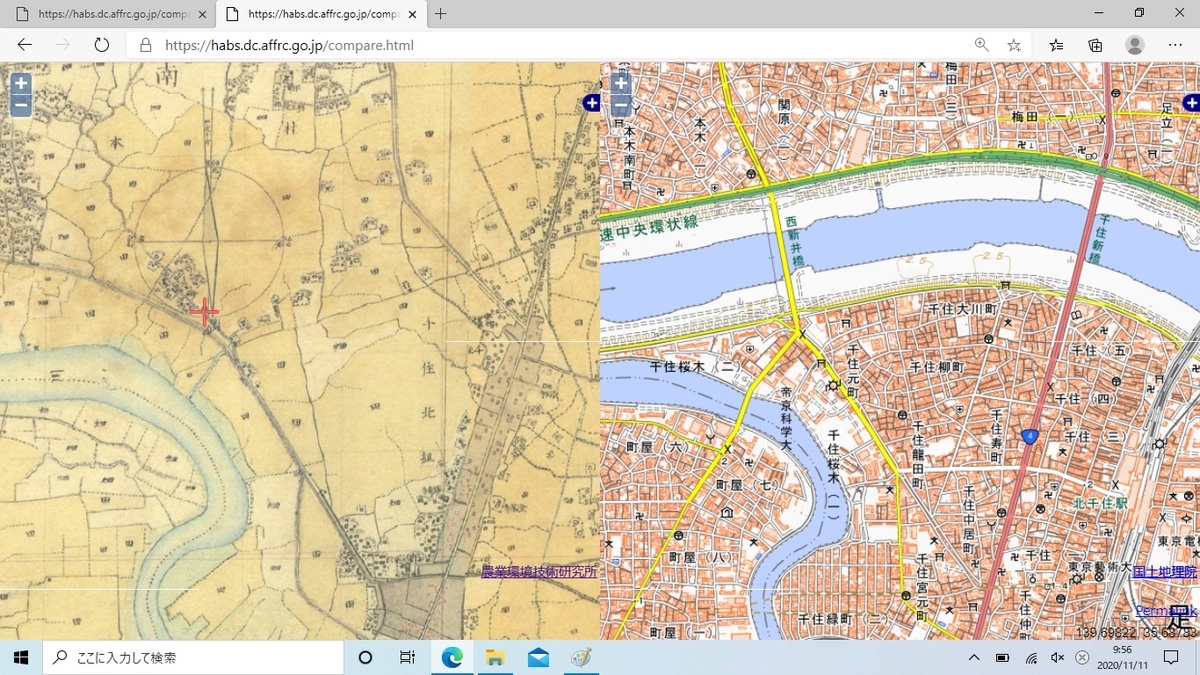Open the Windows Start menu
The image size is (1200, 675).
click(x=20, y=657)
